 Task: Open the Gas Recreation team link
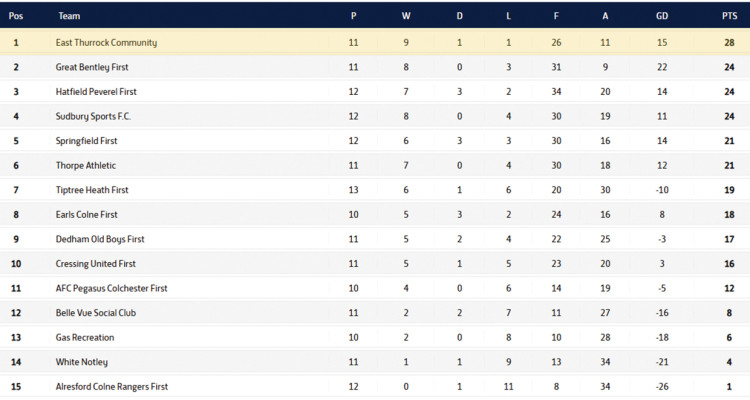click(x=85, y=337)
